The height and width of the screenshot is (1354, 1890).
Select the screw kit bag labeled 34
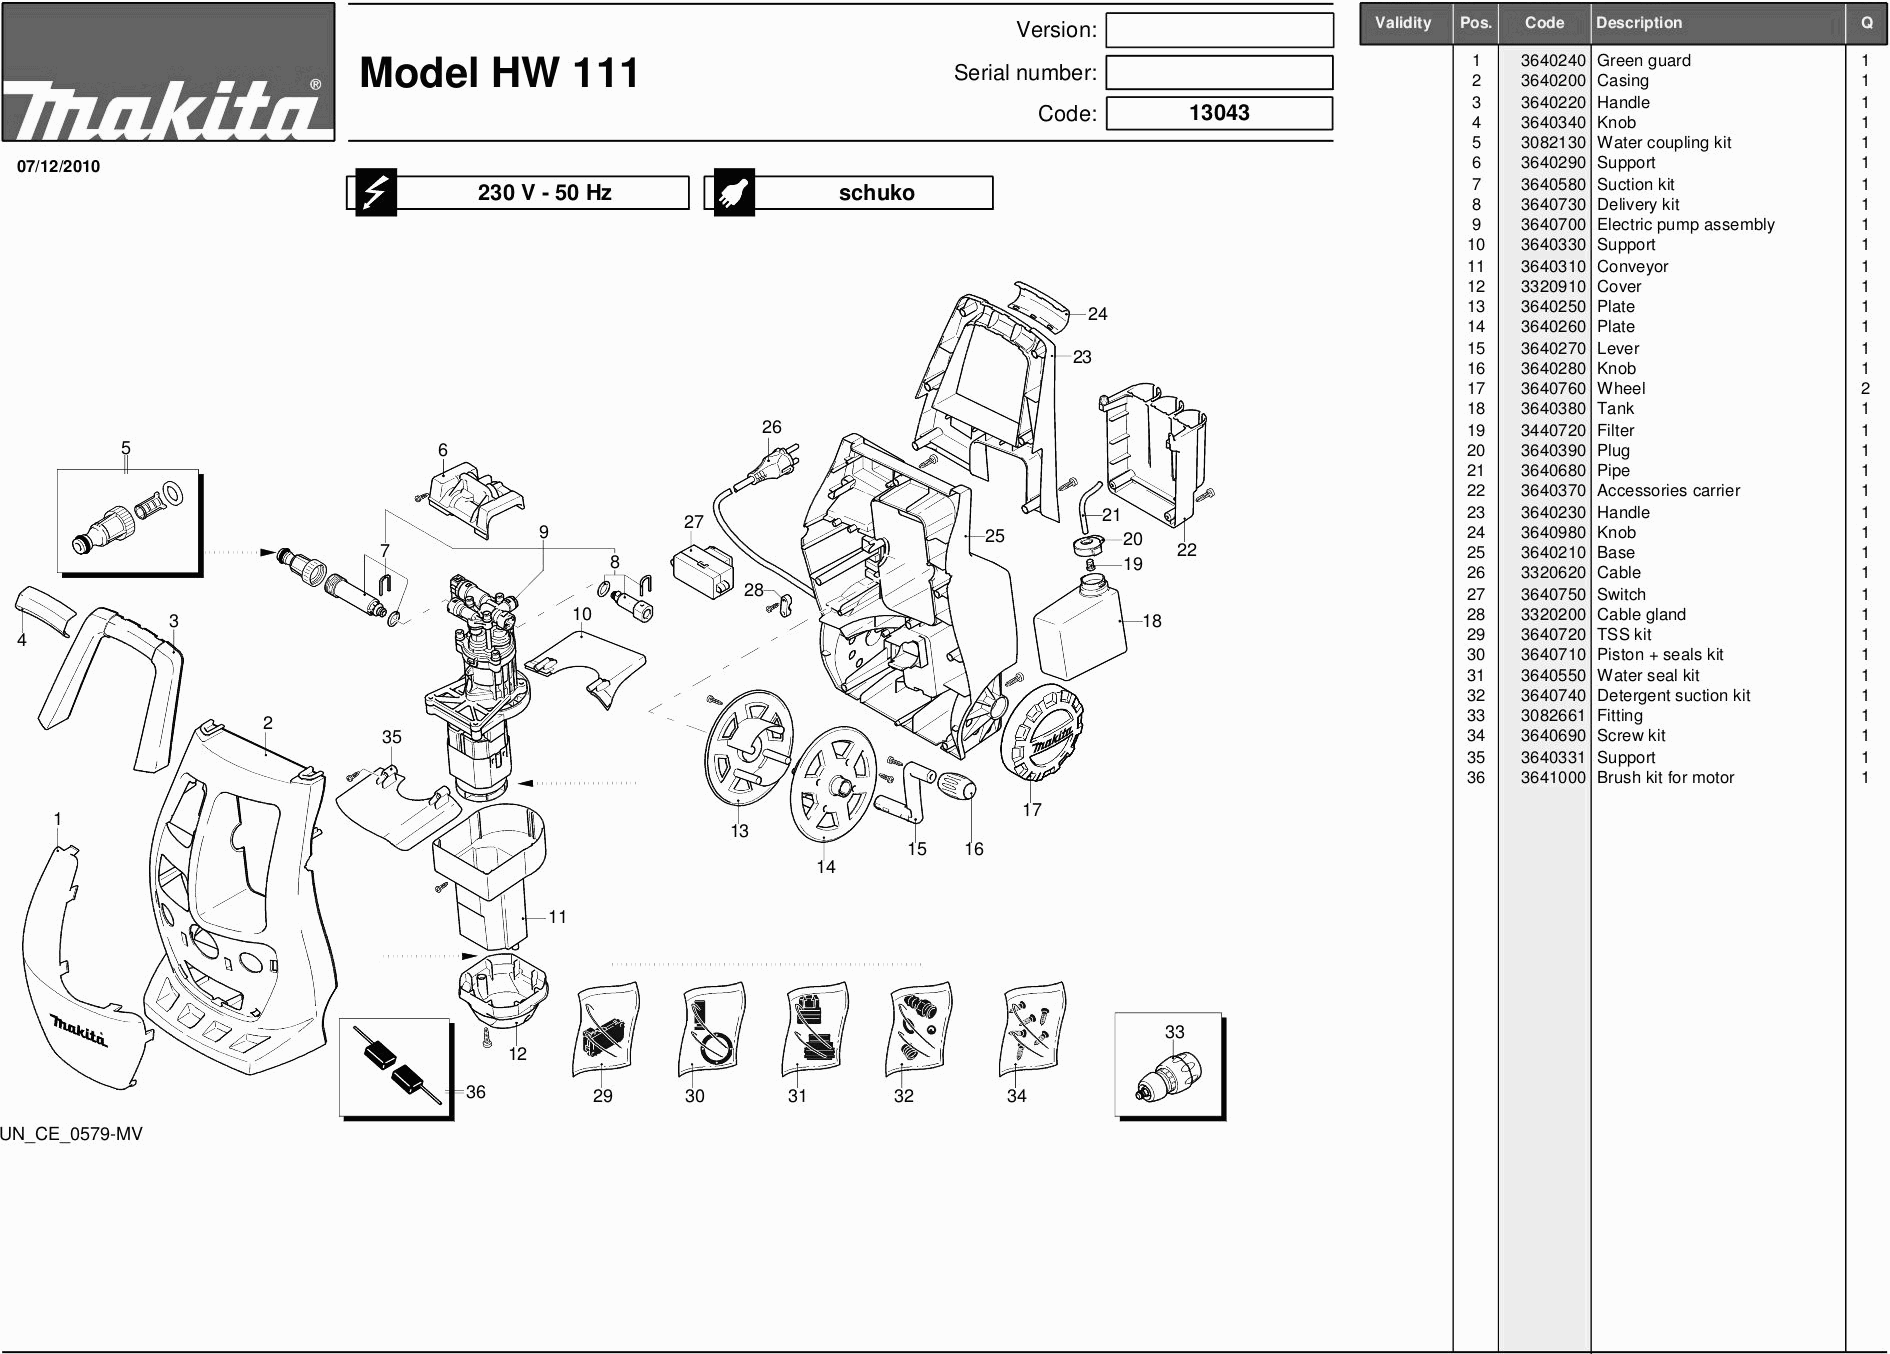[x=1032, y=1029]
